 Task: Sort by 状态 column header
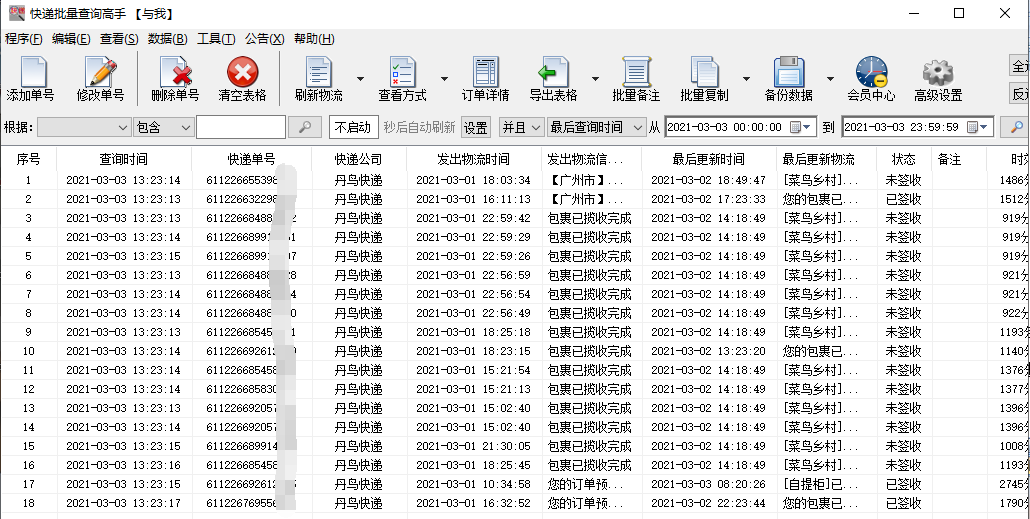[904, 159]
